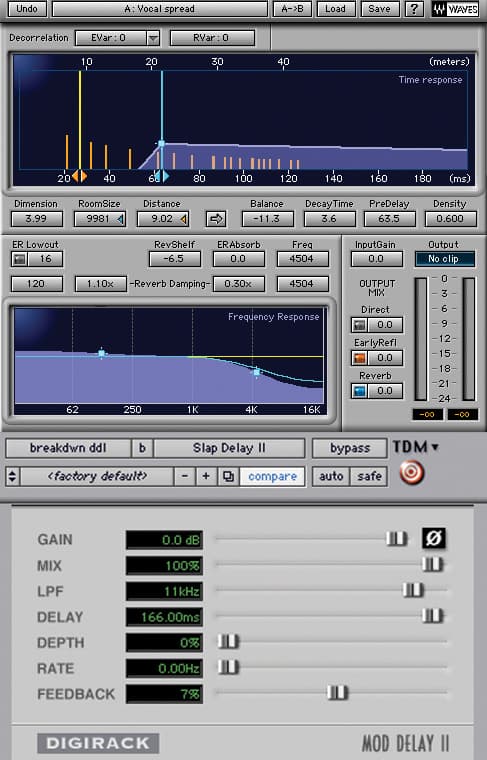Click the FEEDBACK slider handle

tap(337, 693)
